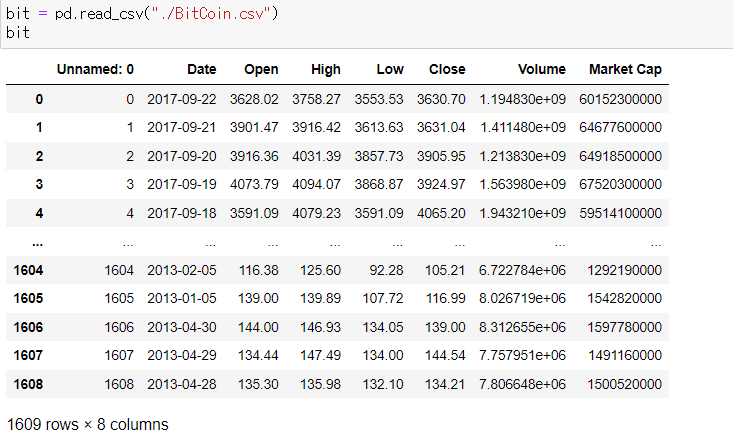Click the Close value 4065.20
Viewport: 733px width, 433px height.
point(441,213)
